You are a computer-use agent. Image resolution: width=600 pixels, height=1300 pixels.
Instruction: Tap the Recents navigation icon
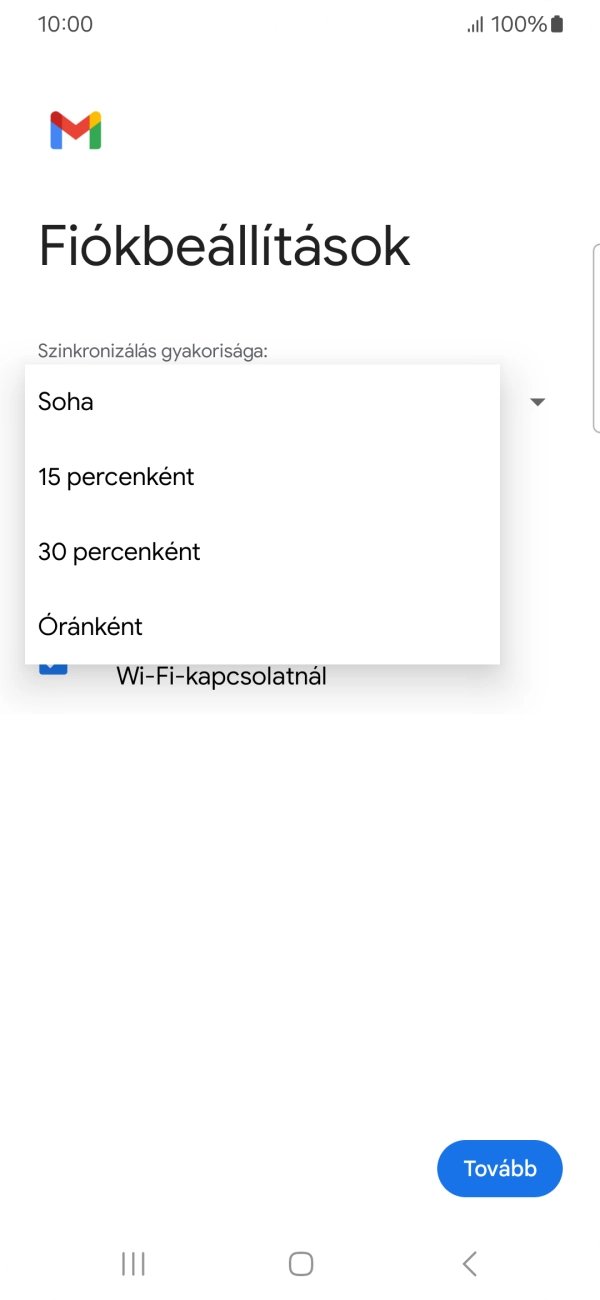click(x=131, y=1263)
